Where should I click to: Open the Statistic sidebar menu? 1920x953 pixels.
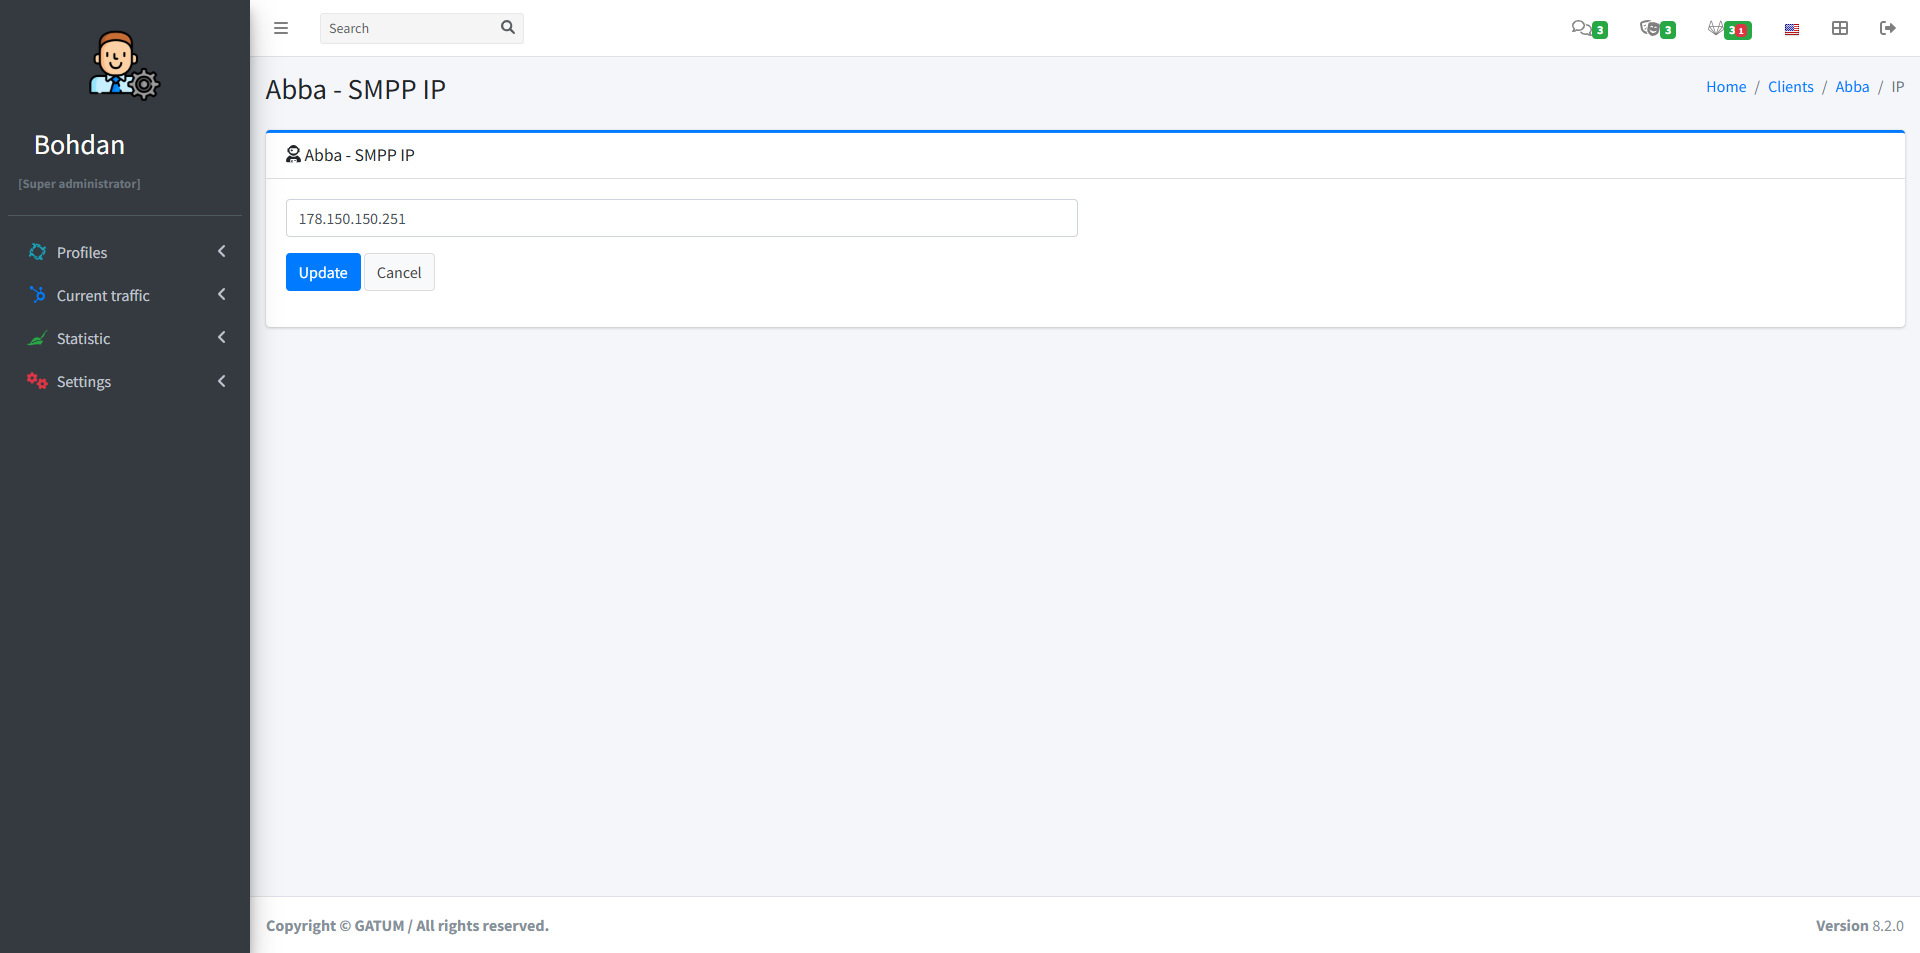pyautogui.click(x=84, y=339)
